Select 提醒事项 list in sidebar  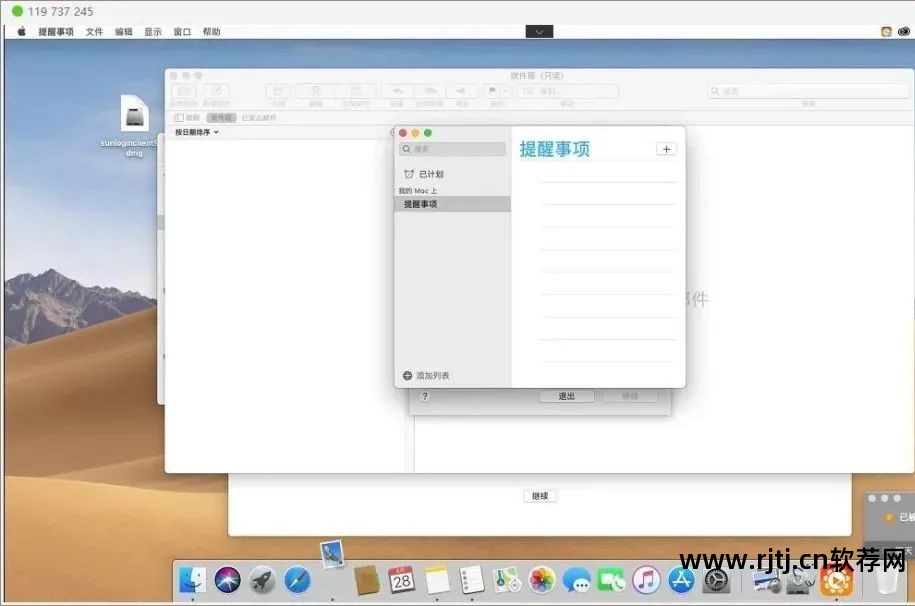point(421,204)
